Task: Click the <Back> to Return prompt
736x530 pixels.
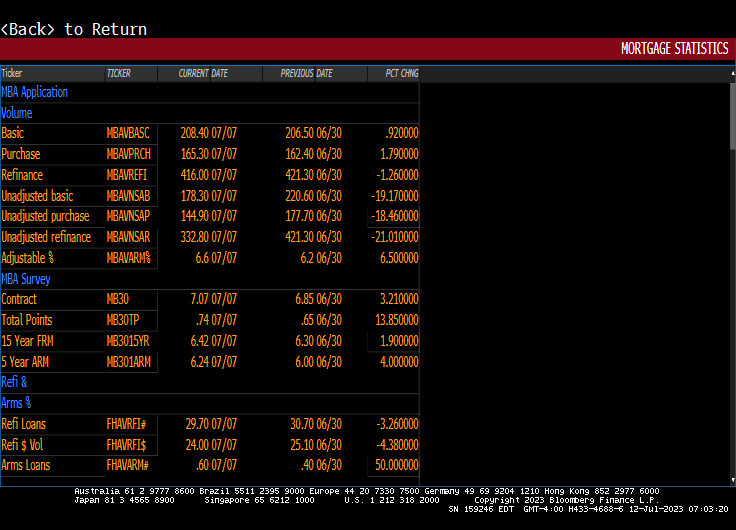Action: [74, 29]
